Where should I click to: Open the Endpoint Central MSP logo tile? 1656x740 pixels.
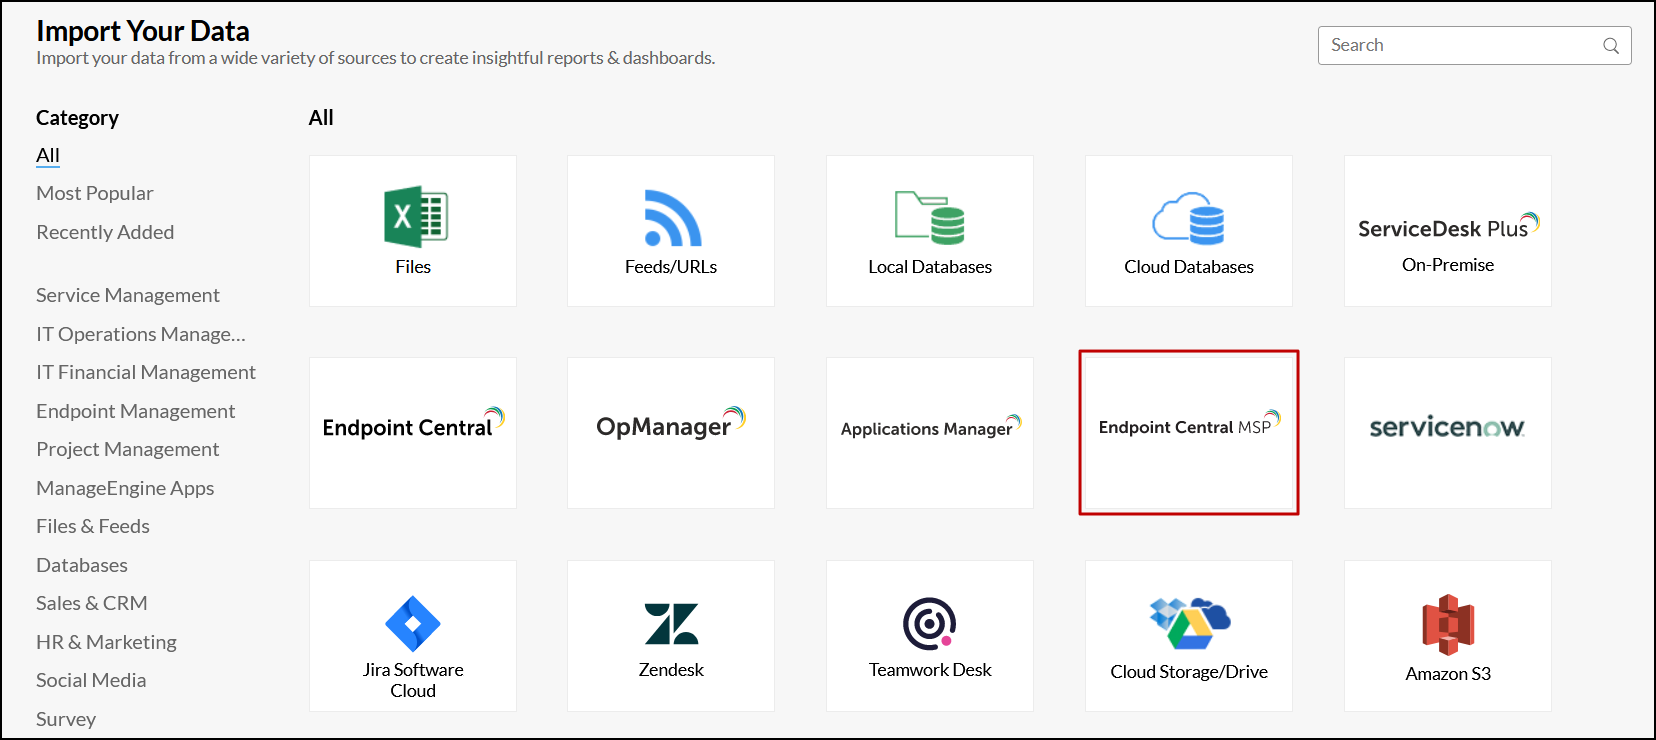pos(1189,433)
